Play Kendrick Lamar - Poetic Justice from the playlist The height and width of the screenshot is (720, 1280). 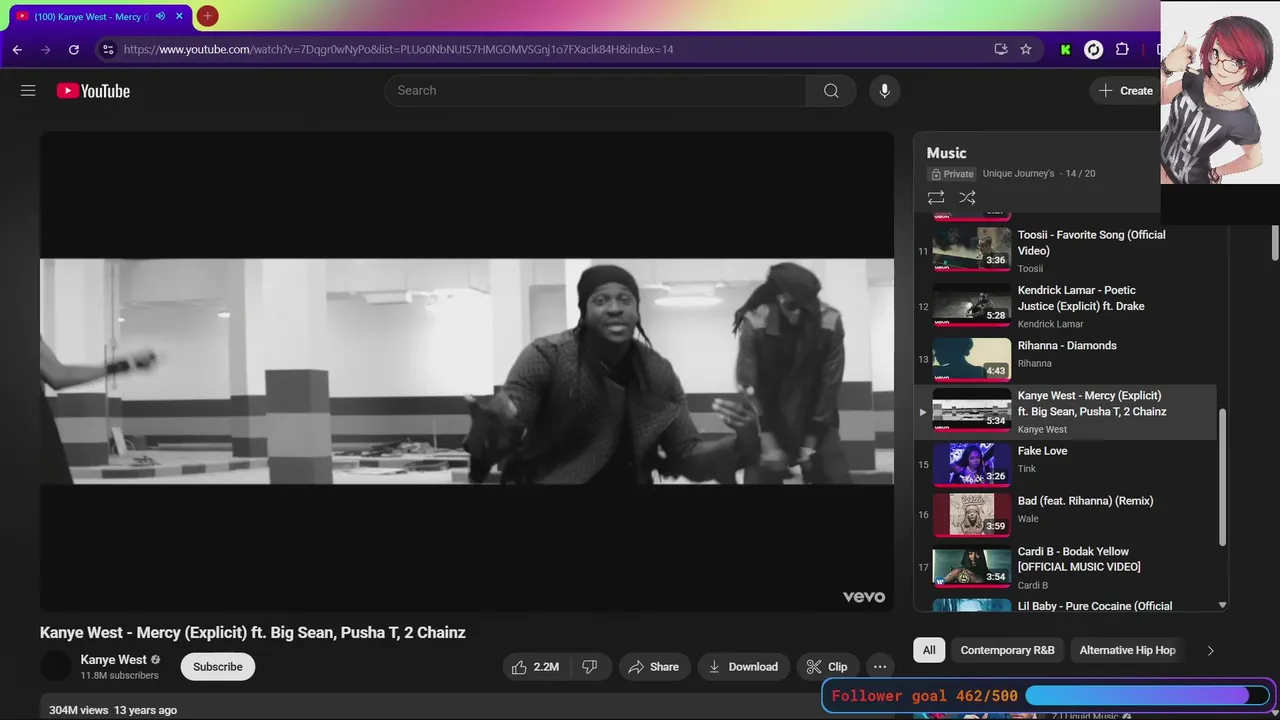coord(1065,306)
